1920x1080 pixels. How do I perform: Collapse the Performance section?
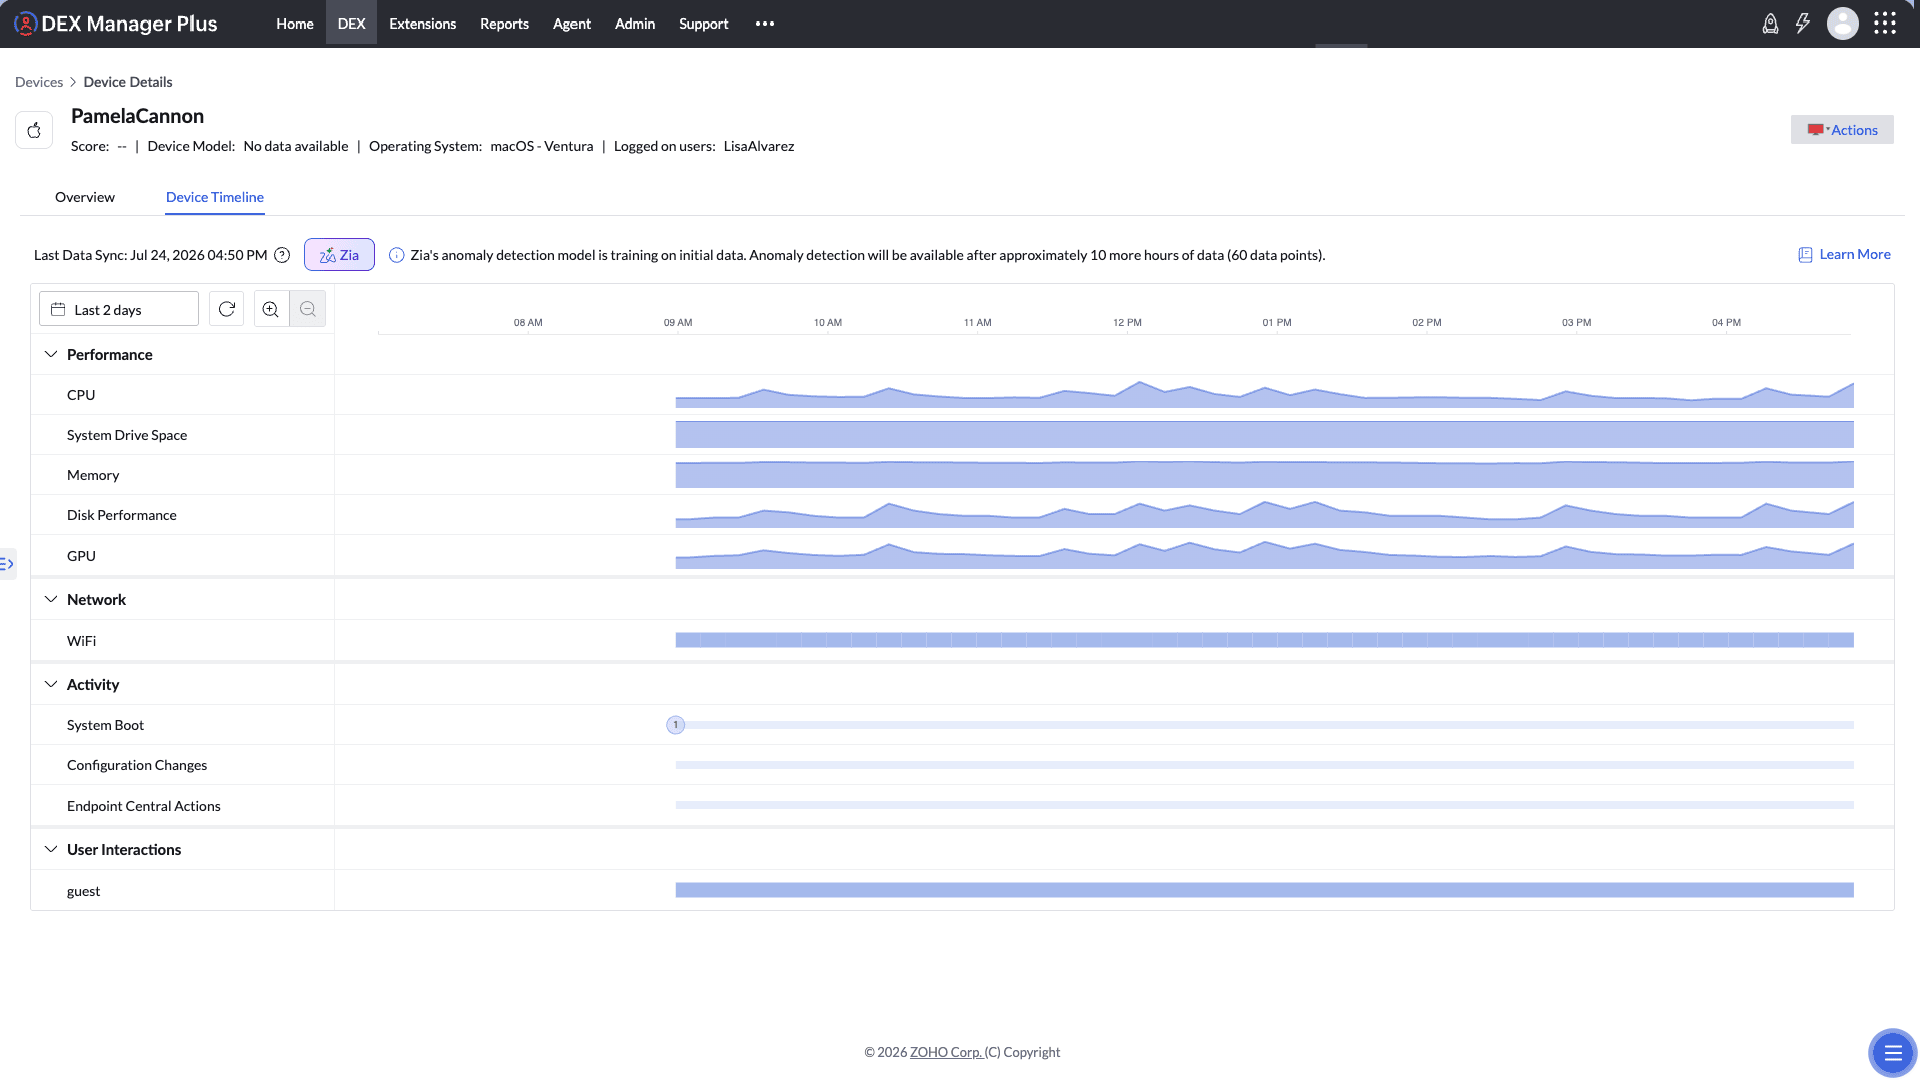click(51, 354)
